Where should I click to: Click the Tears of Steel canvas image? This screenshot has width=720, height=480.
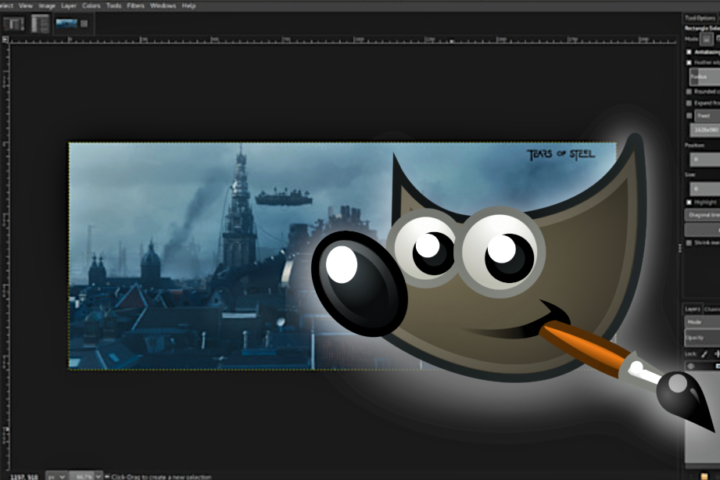[342, 255]
